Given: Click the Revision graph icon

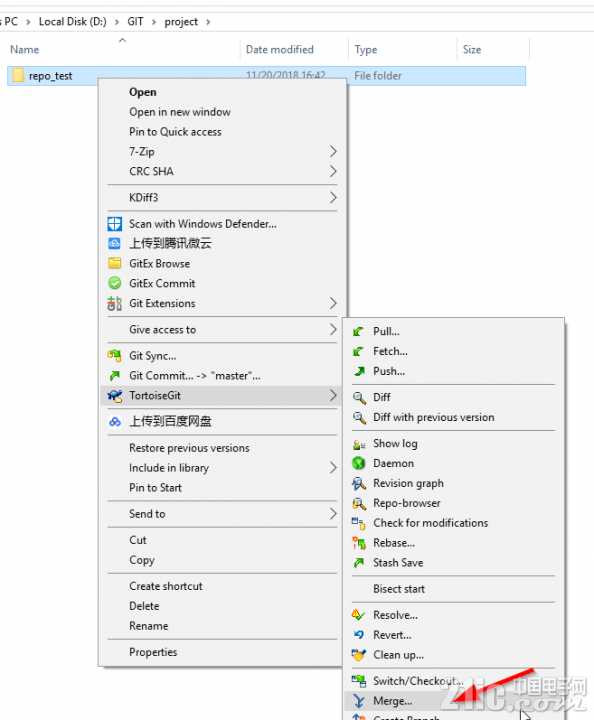Looking at the screenshot, I should pos(359,483).
